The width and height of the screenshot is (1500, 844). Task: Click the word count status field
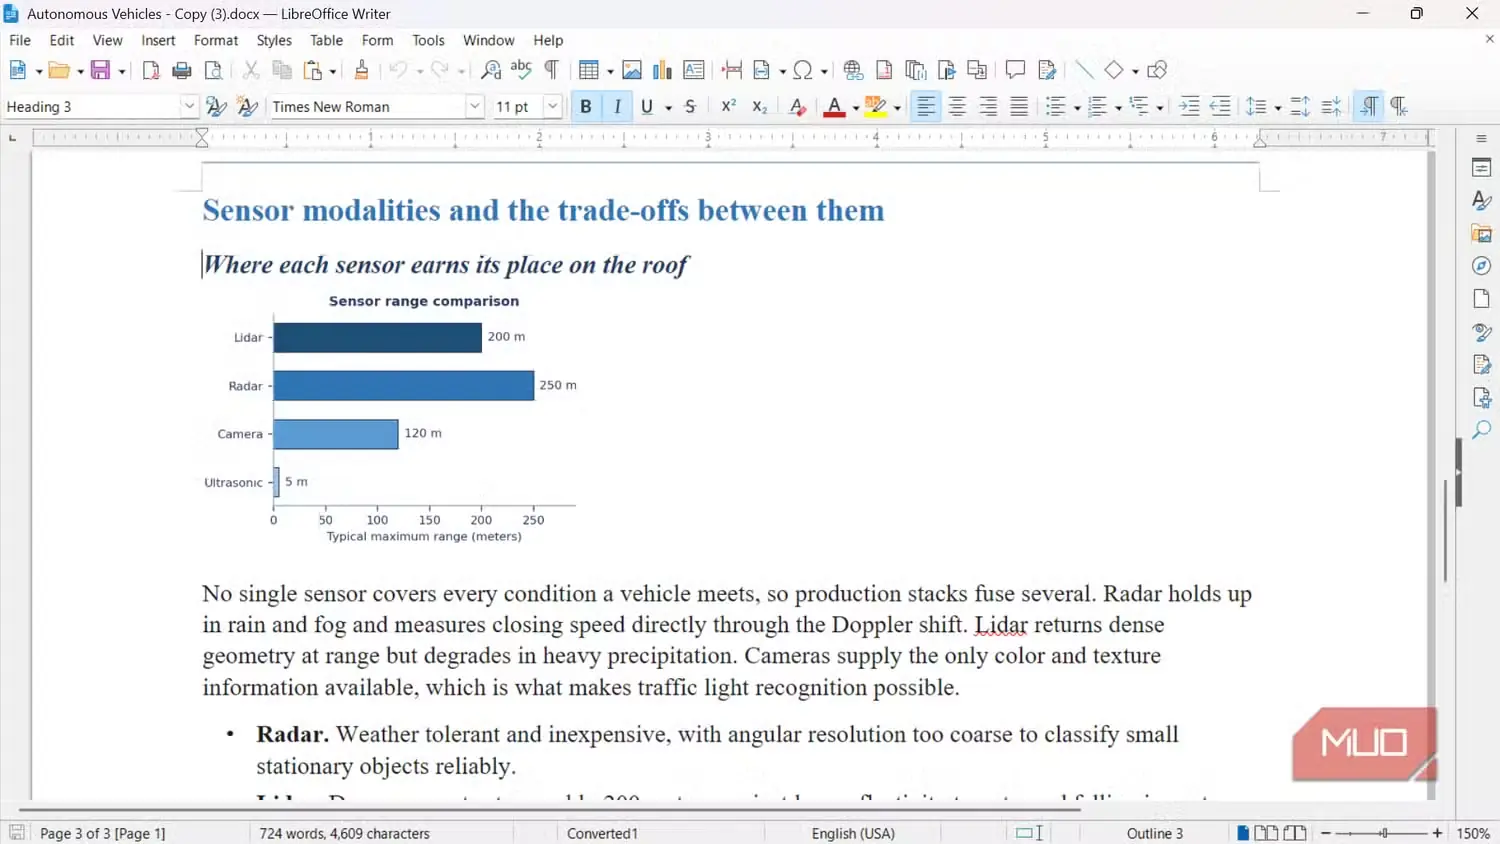point(344,833)
